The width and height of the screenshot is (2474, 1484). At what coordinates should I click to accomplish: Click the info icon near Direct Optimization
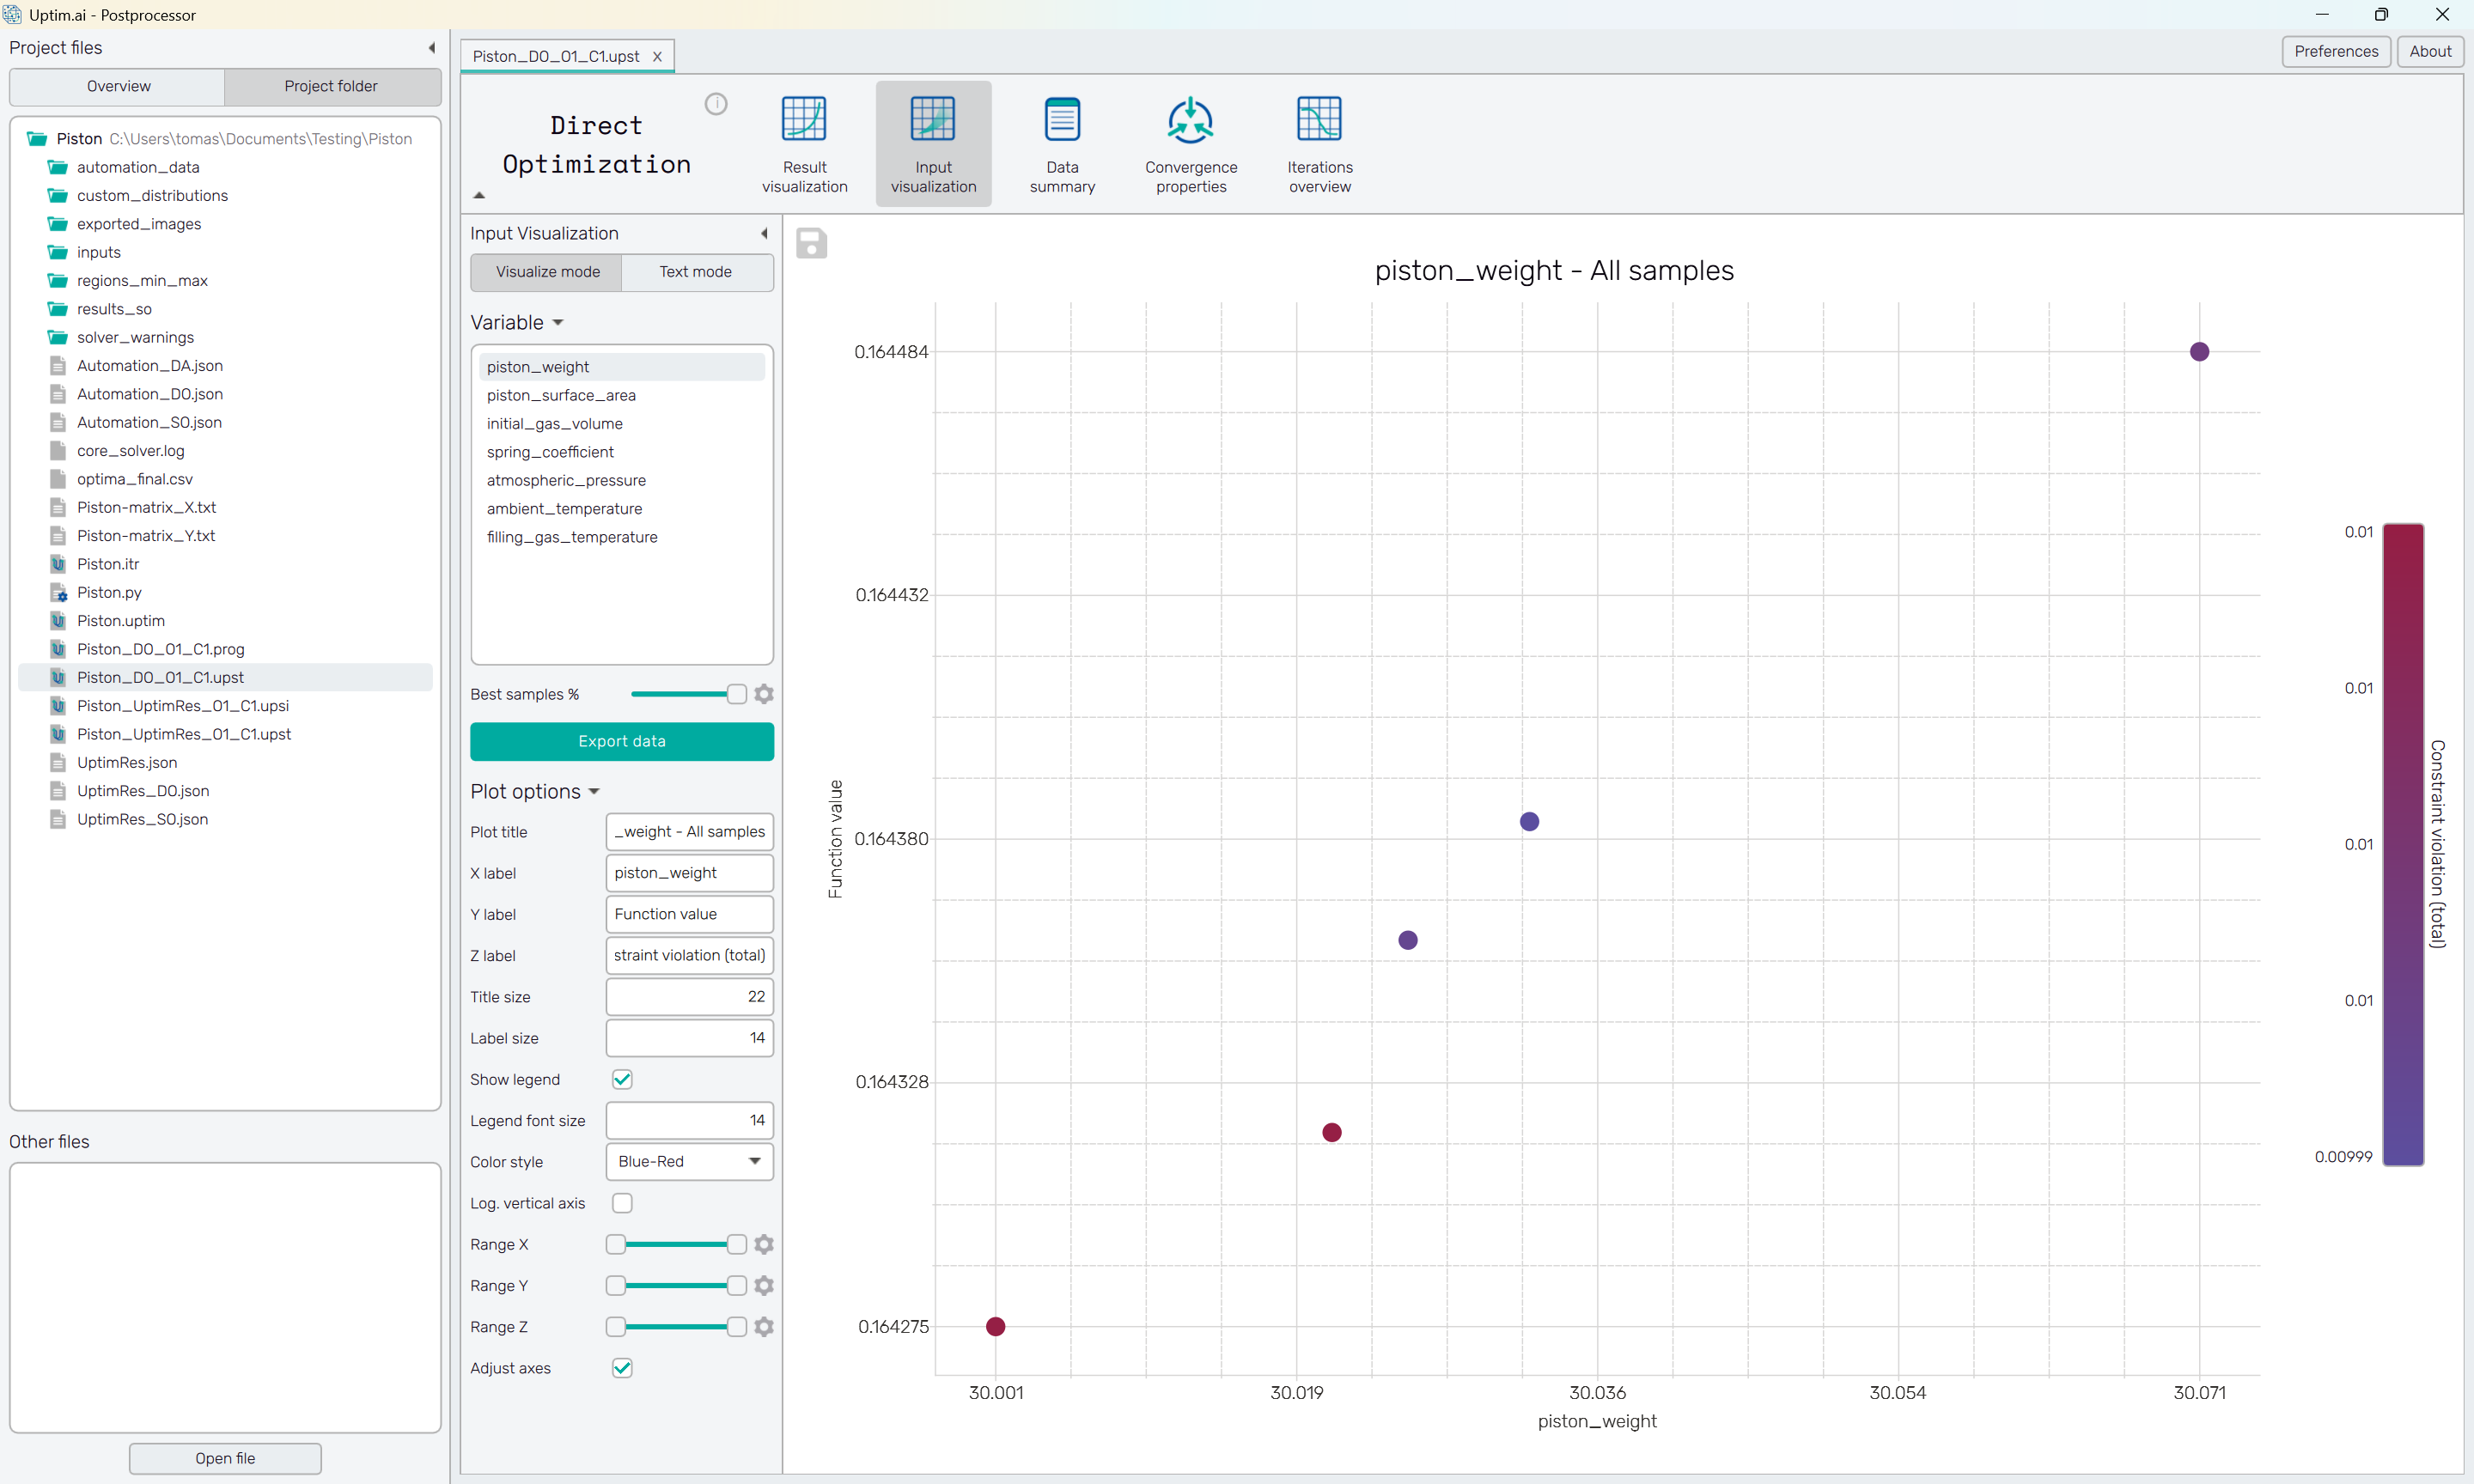[x=716, y=104]
